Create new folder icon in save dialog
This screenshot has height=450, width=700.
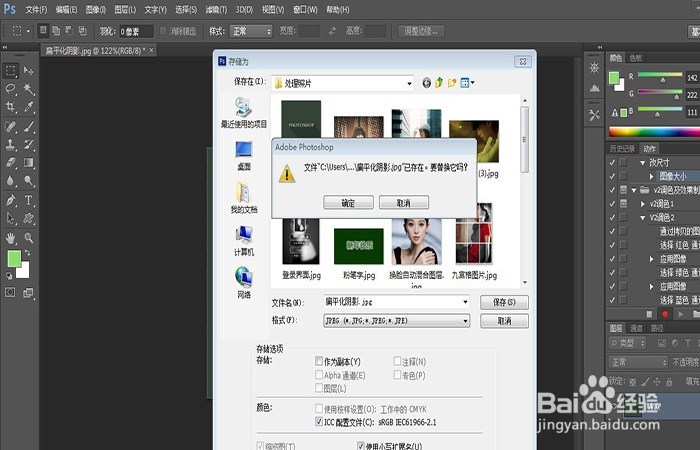pyautogui.click(x=452, y=83)
